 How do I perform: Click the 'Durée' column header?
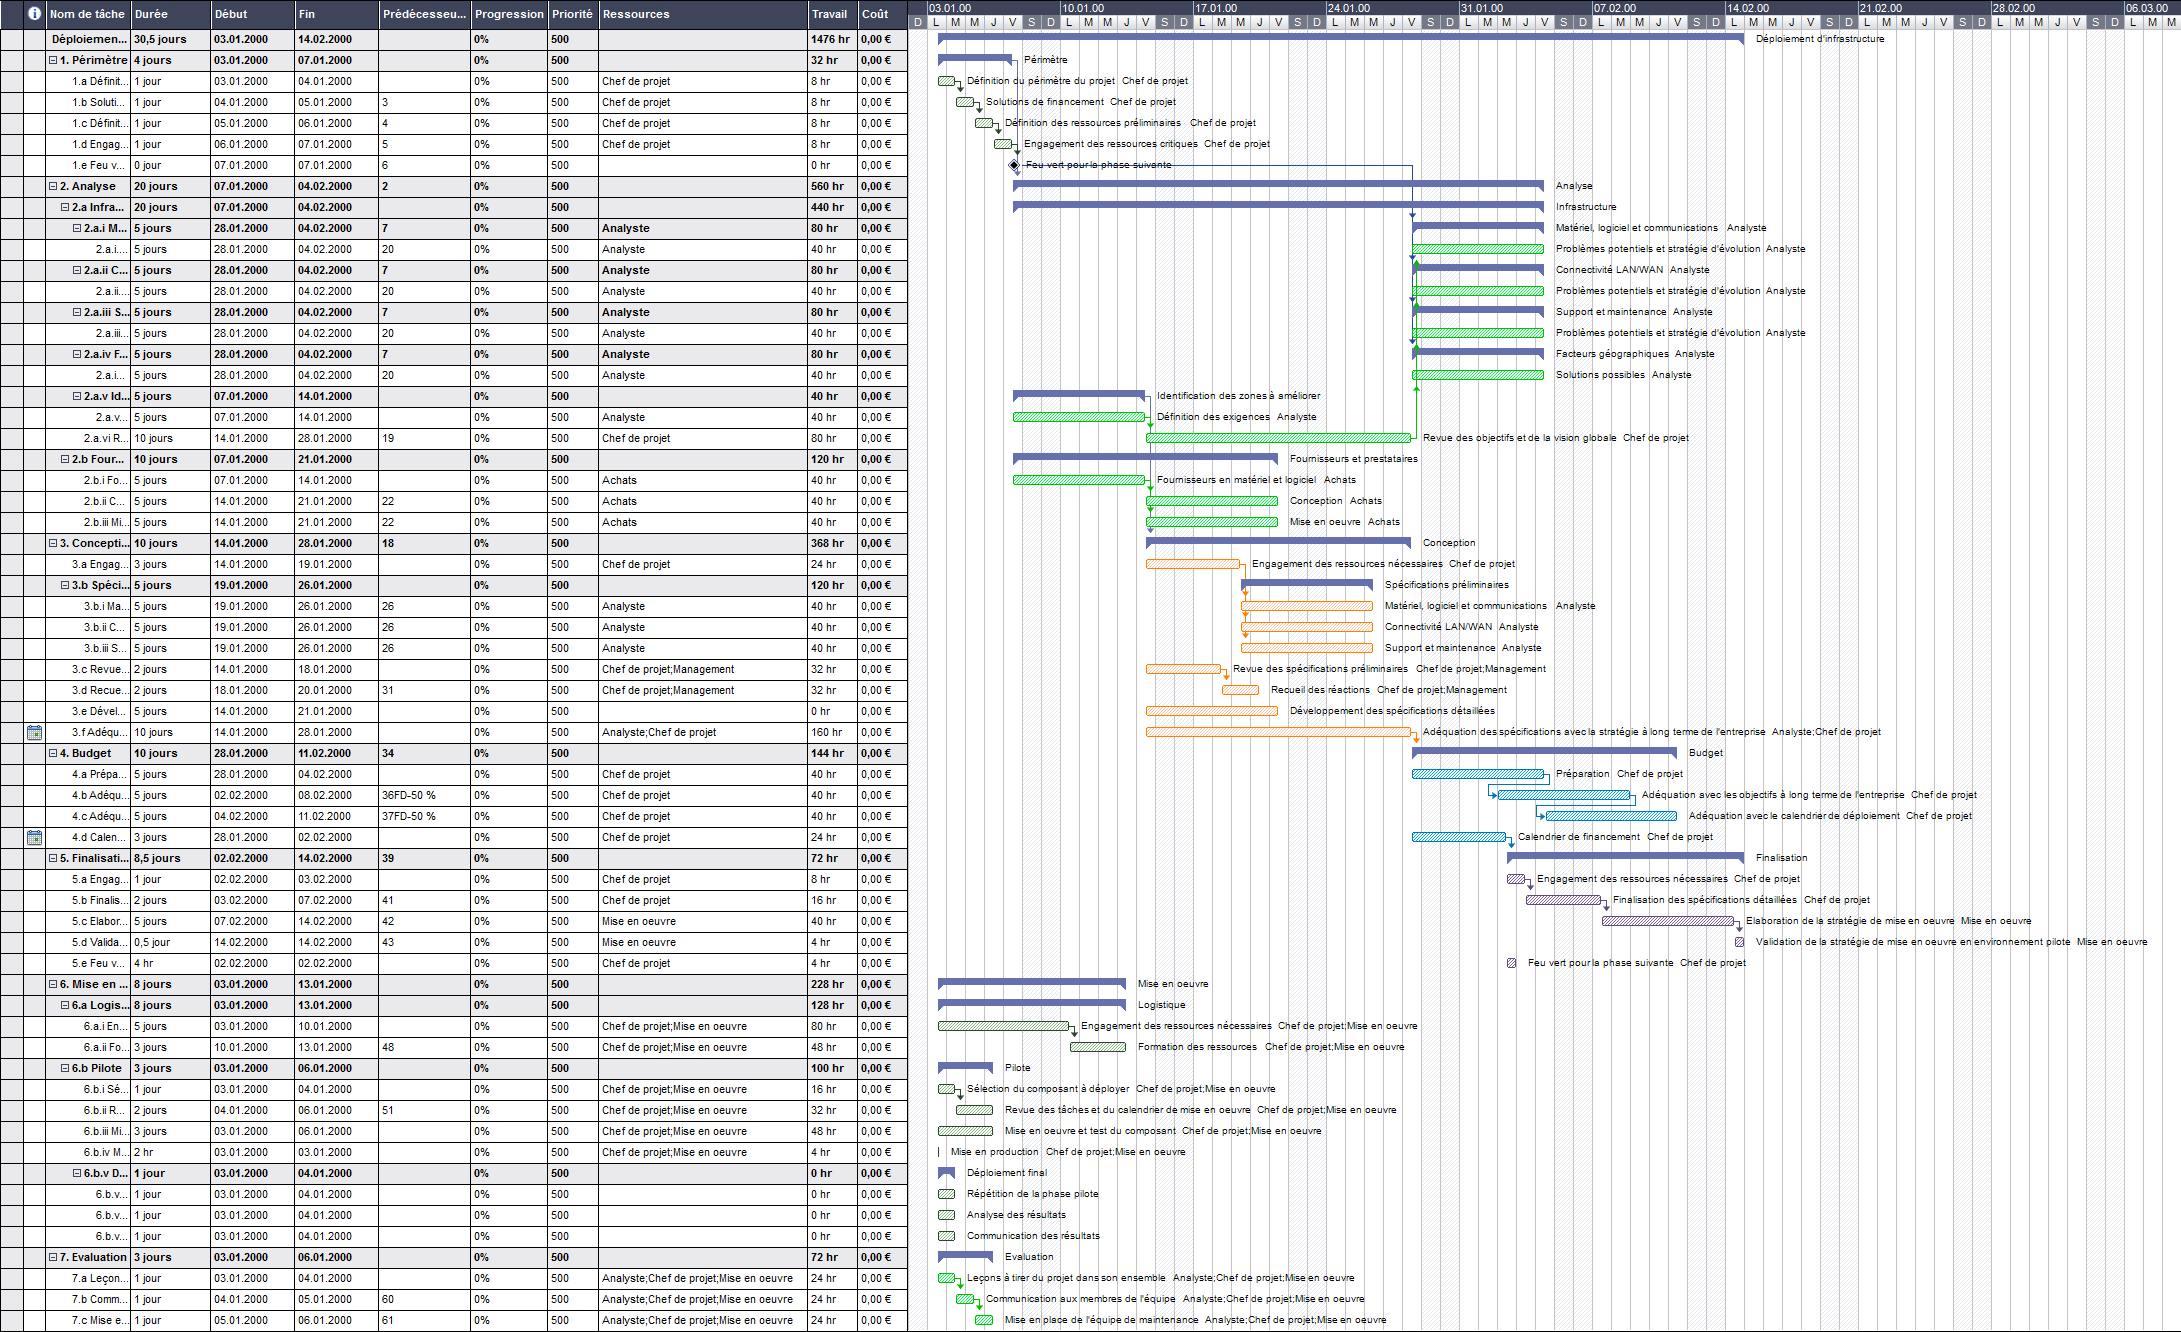[171, 14]
